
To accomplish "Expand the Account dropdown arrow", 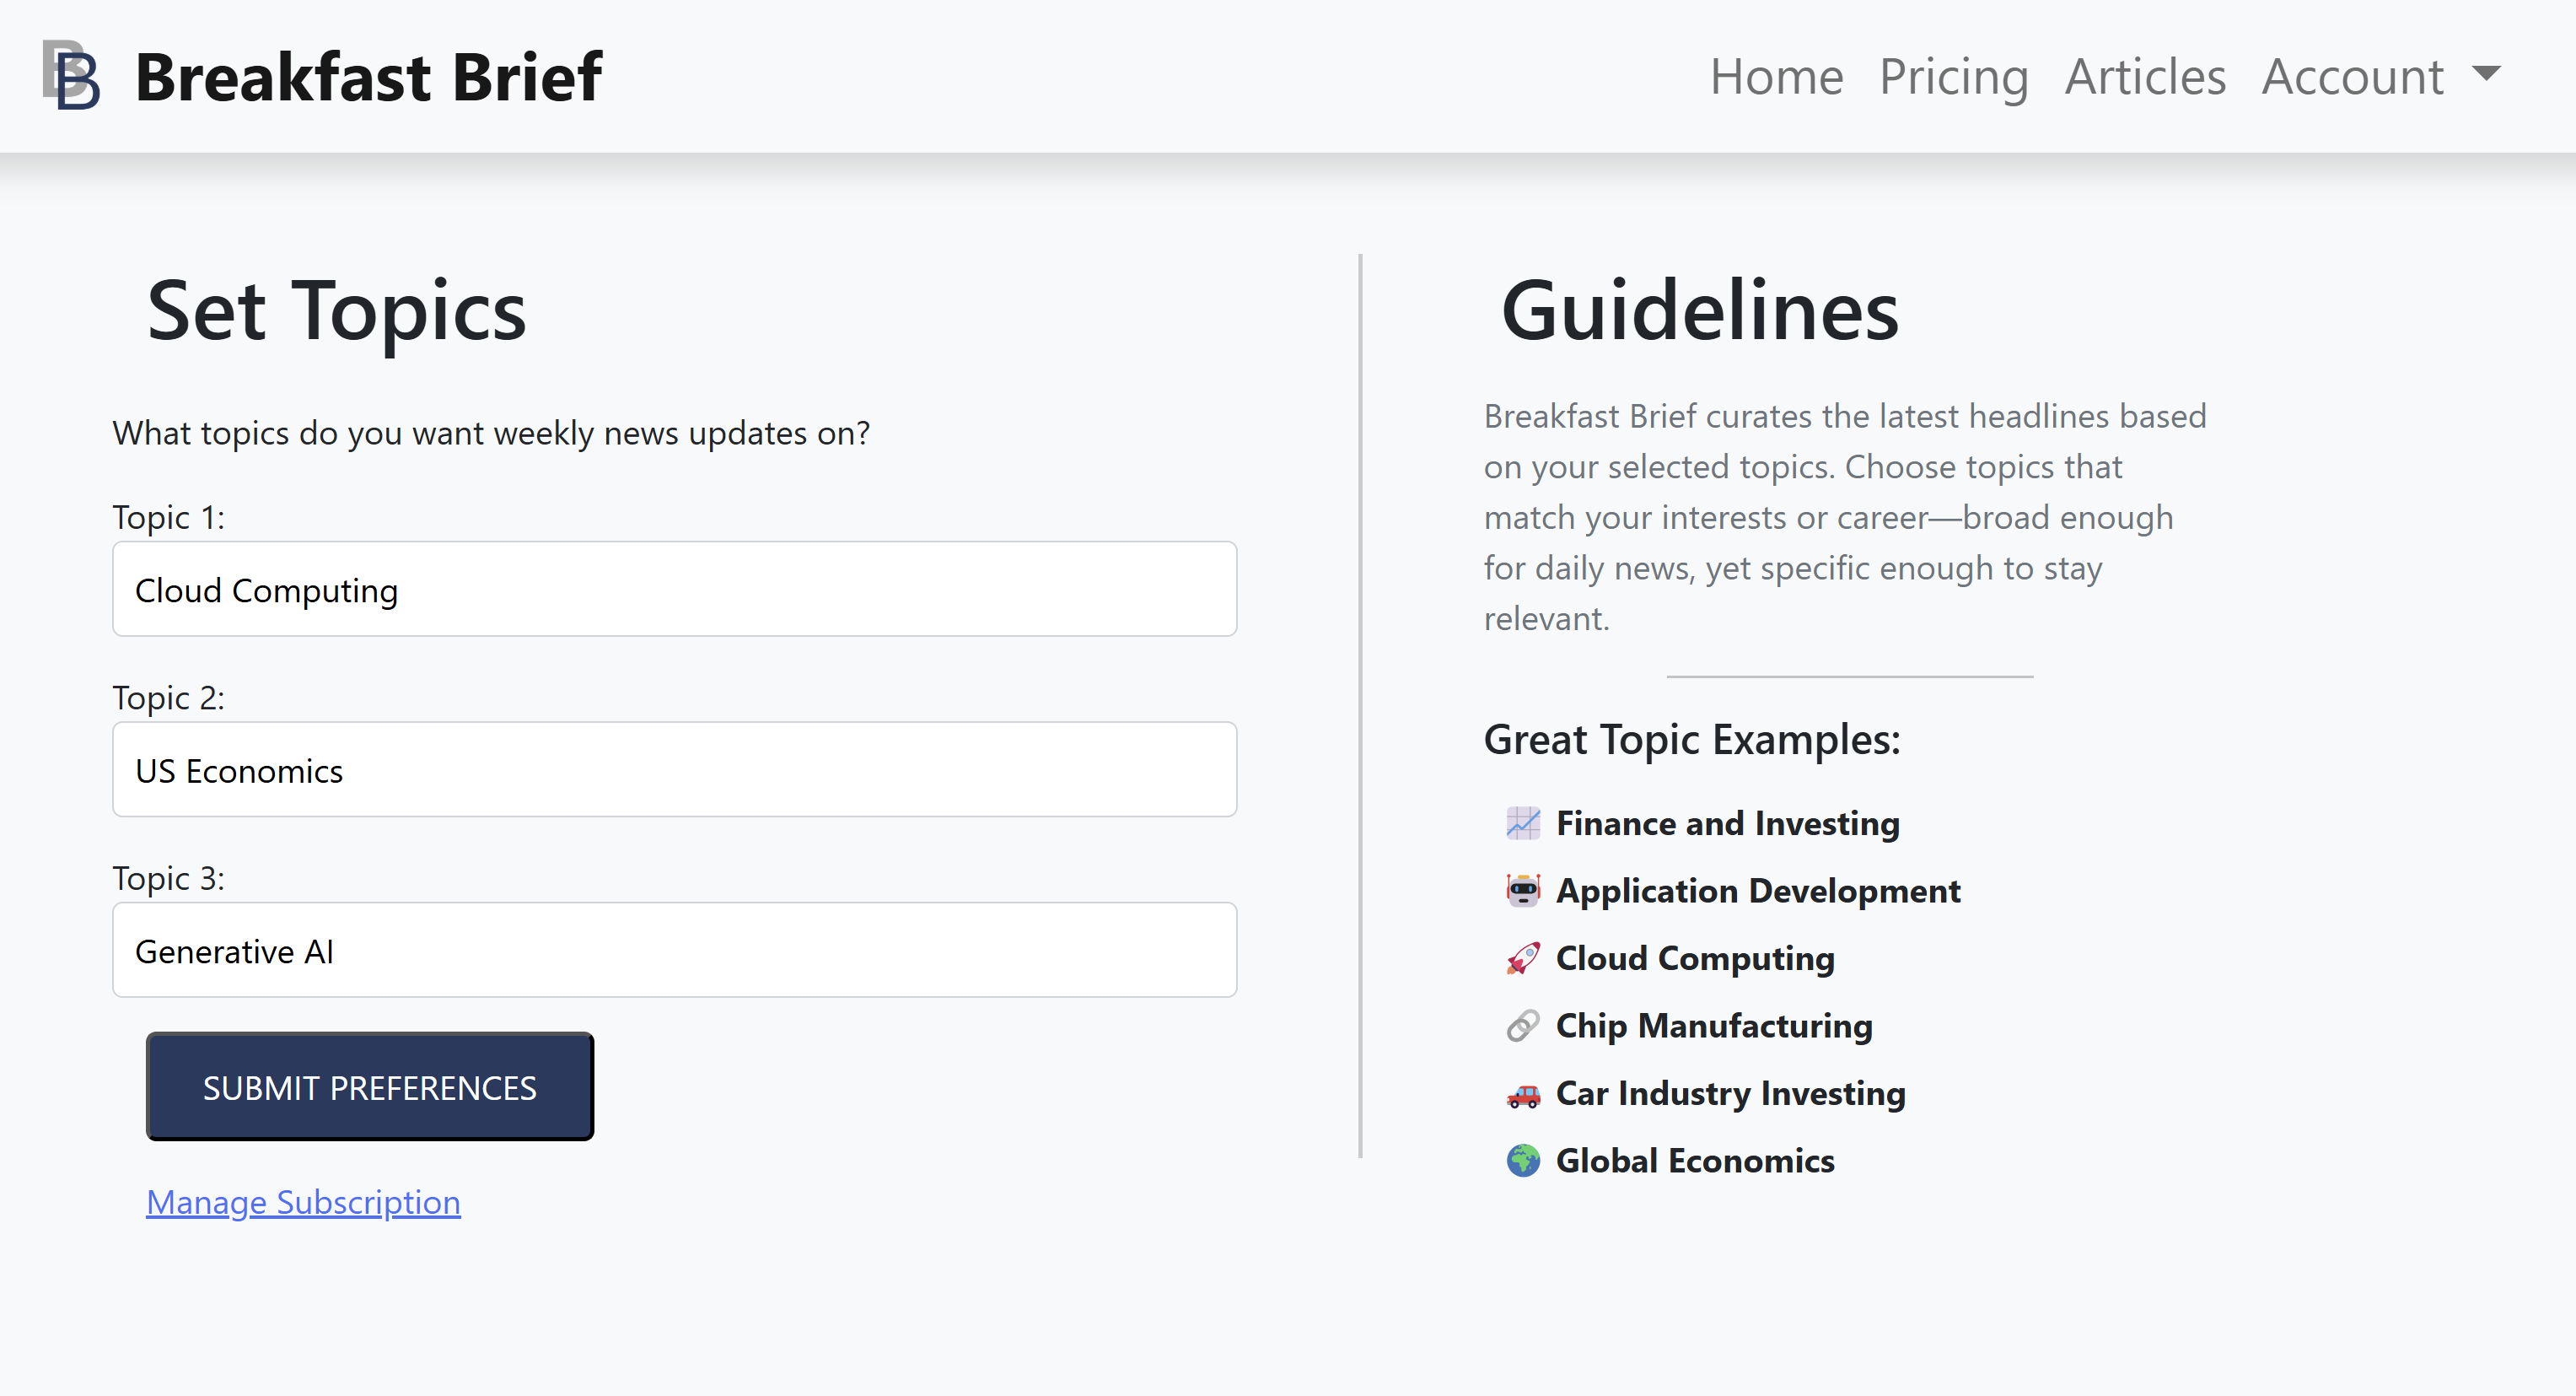I will [2486, 74].
